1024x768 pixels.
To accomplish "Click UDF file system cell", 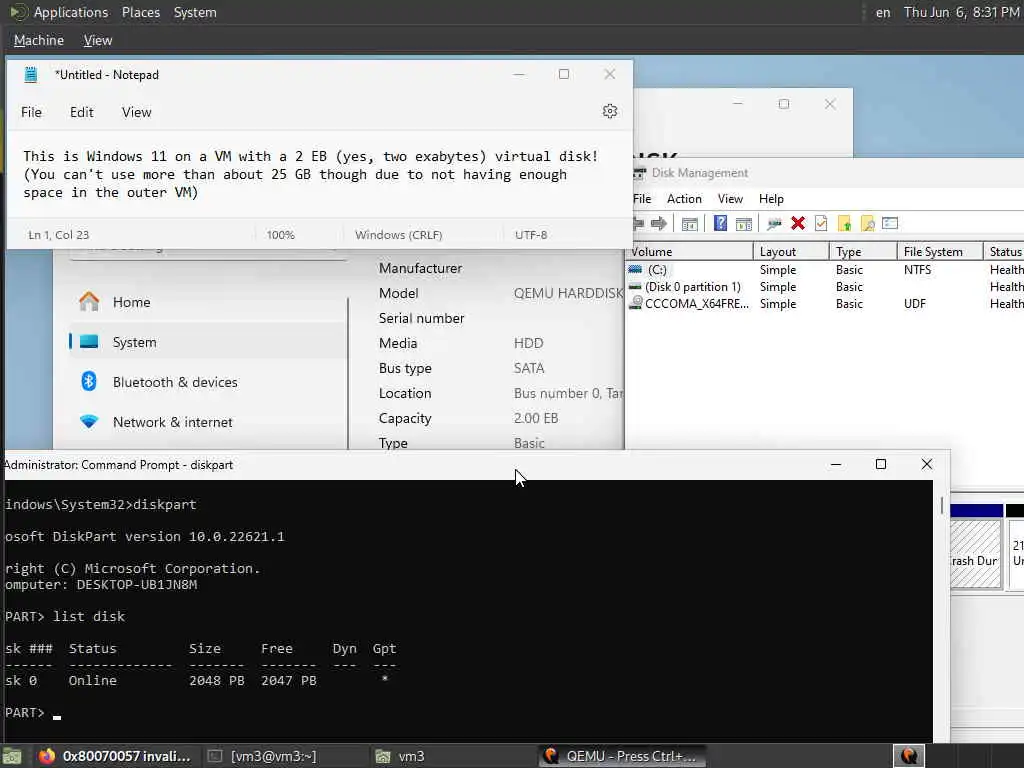I will click(914, 304).
